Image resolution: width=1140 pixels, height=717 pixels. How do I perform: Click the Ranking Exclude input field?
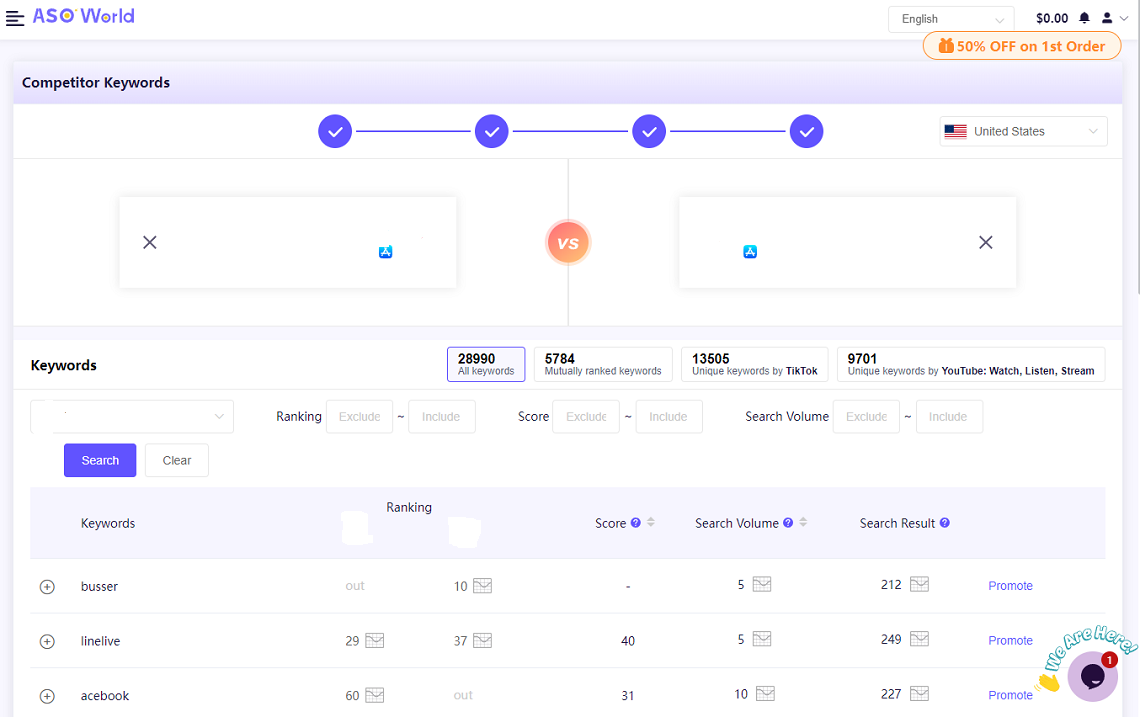pos(359,417)
